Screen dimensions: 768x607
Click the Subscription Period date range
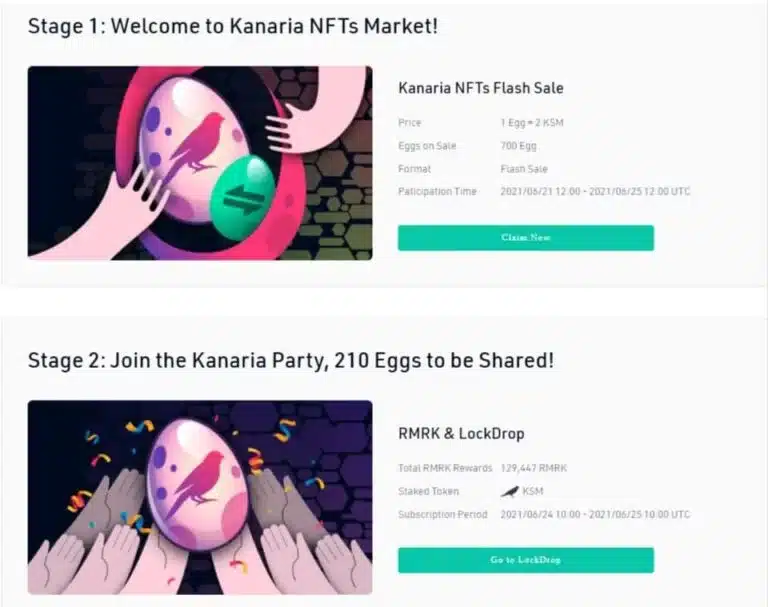595,514
